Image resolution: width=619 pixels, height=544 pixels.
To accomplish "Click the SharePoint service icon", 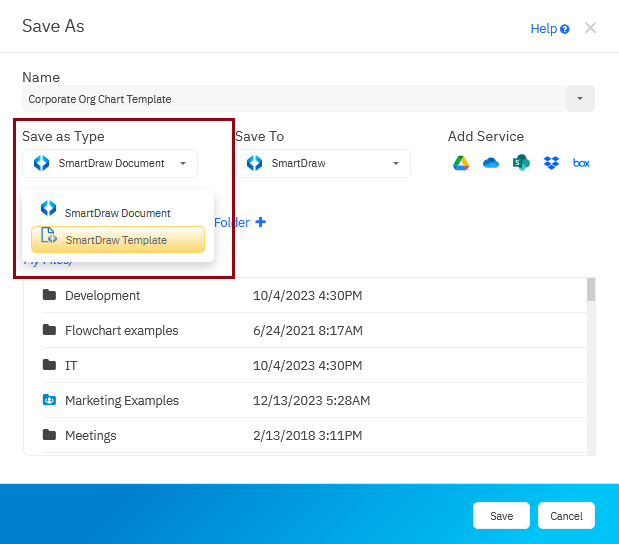I will [x=521, y=163].
